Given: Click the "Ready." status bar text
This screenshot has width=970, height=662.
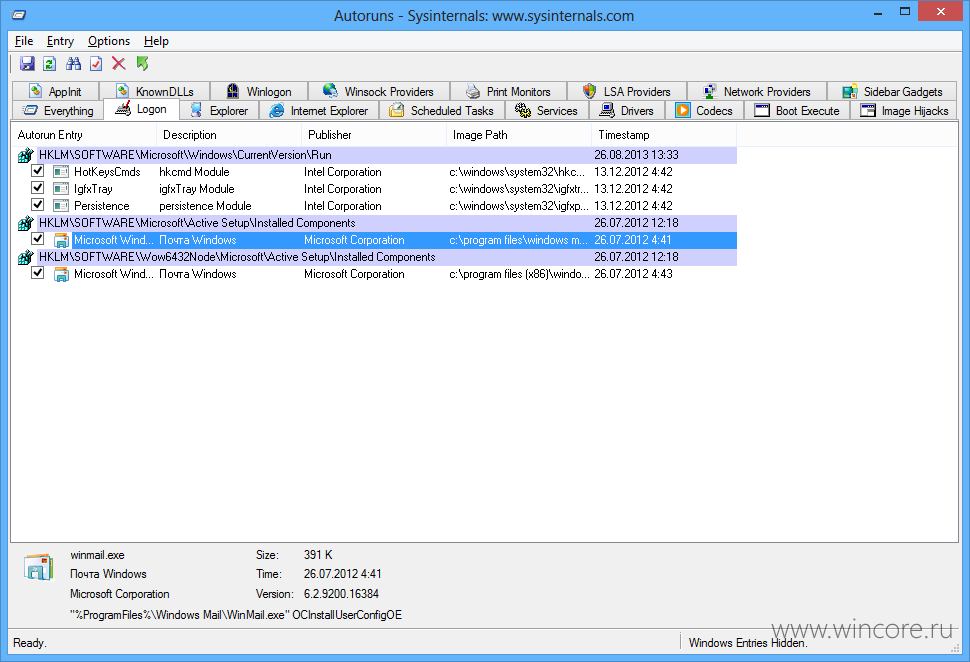Looking at the screenshot, I should click(30, 643).
